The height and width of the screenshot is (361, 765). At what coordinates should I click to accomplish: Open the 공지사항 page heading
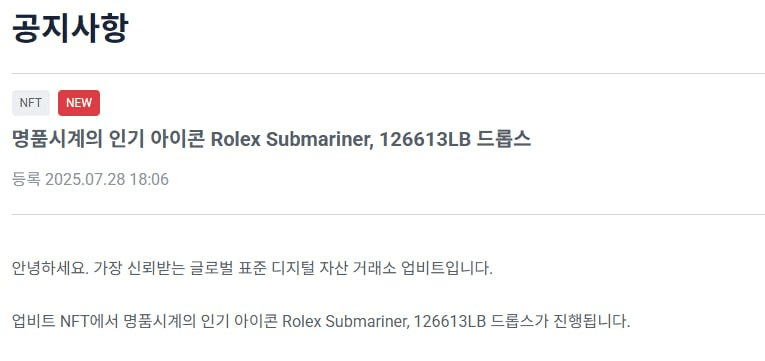tap(70, 28)
